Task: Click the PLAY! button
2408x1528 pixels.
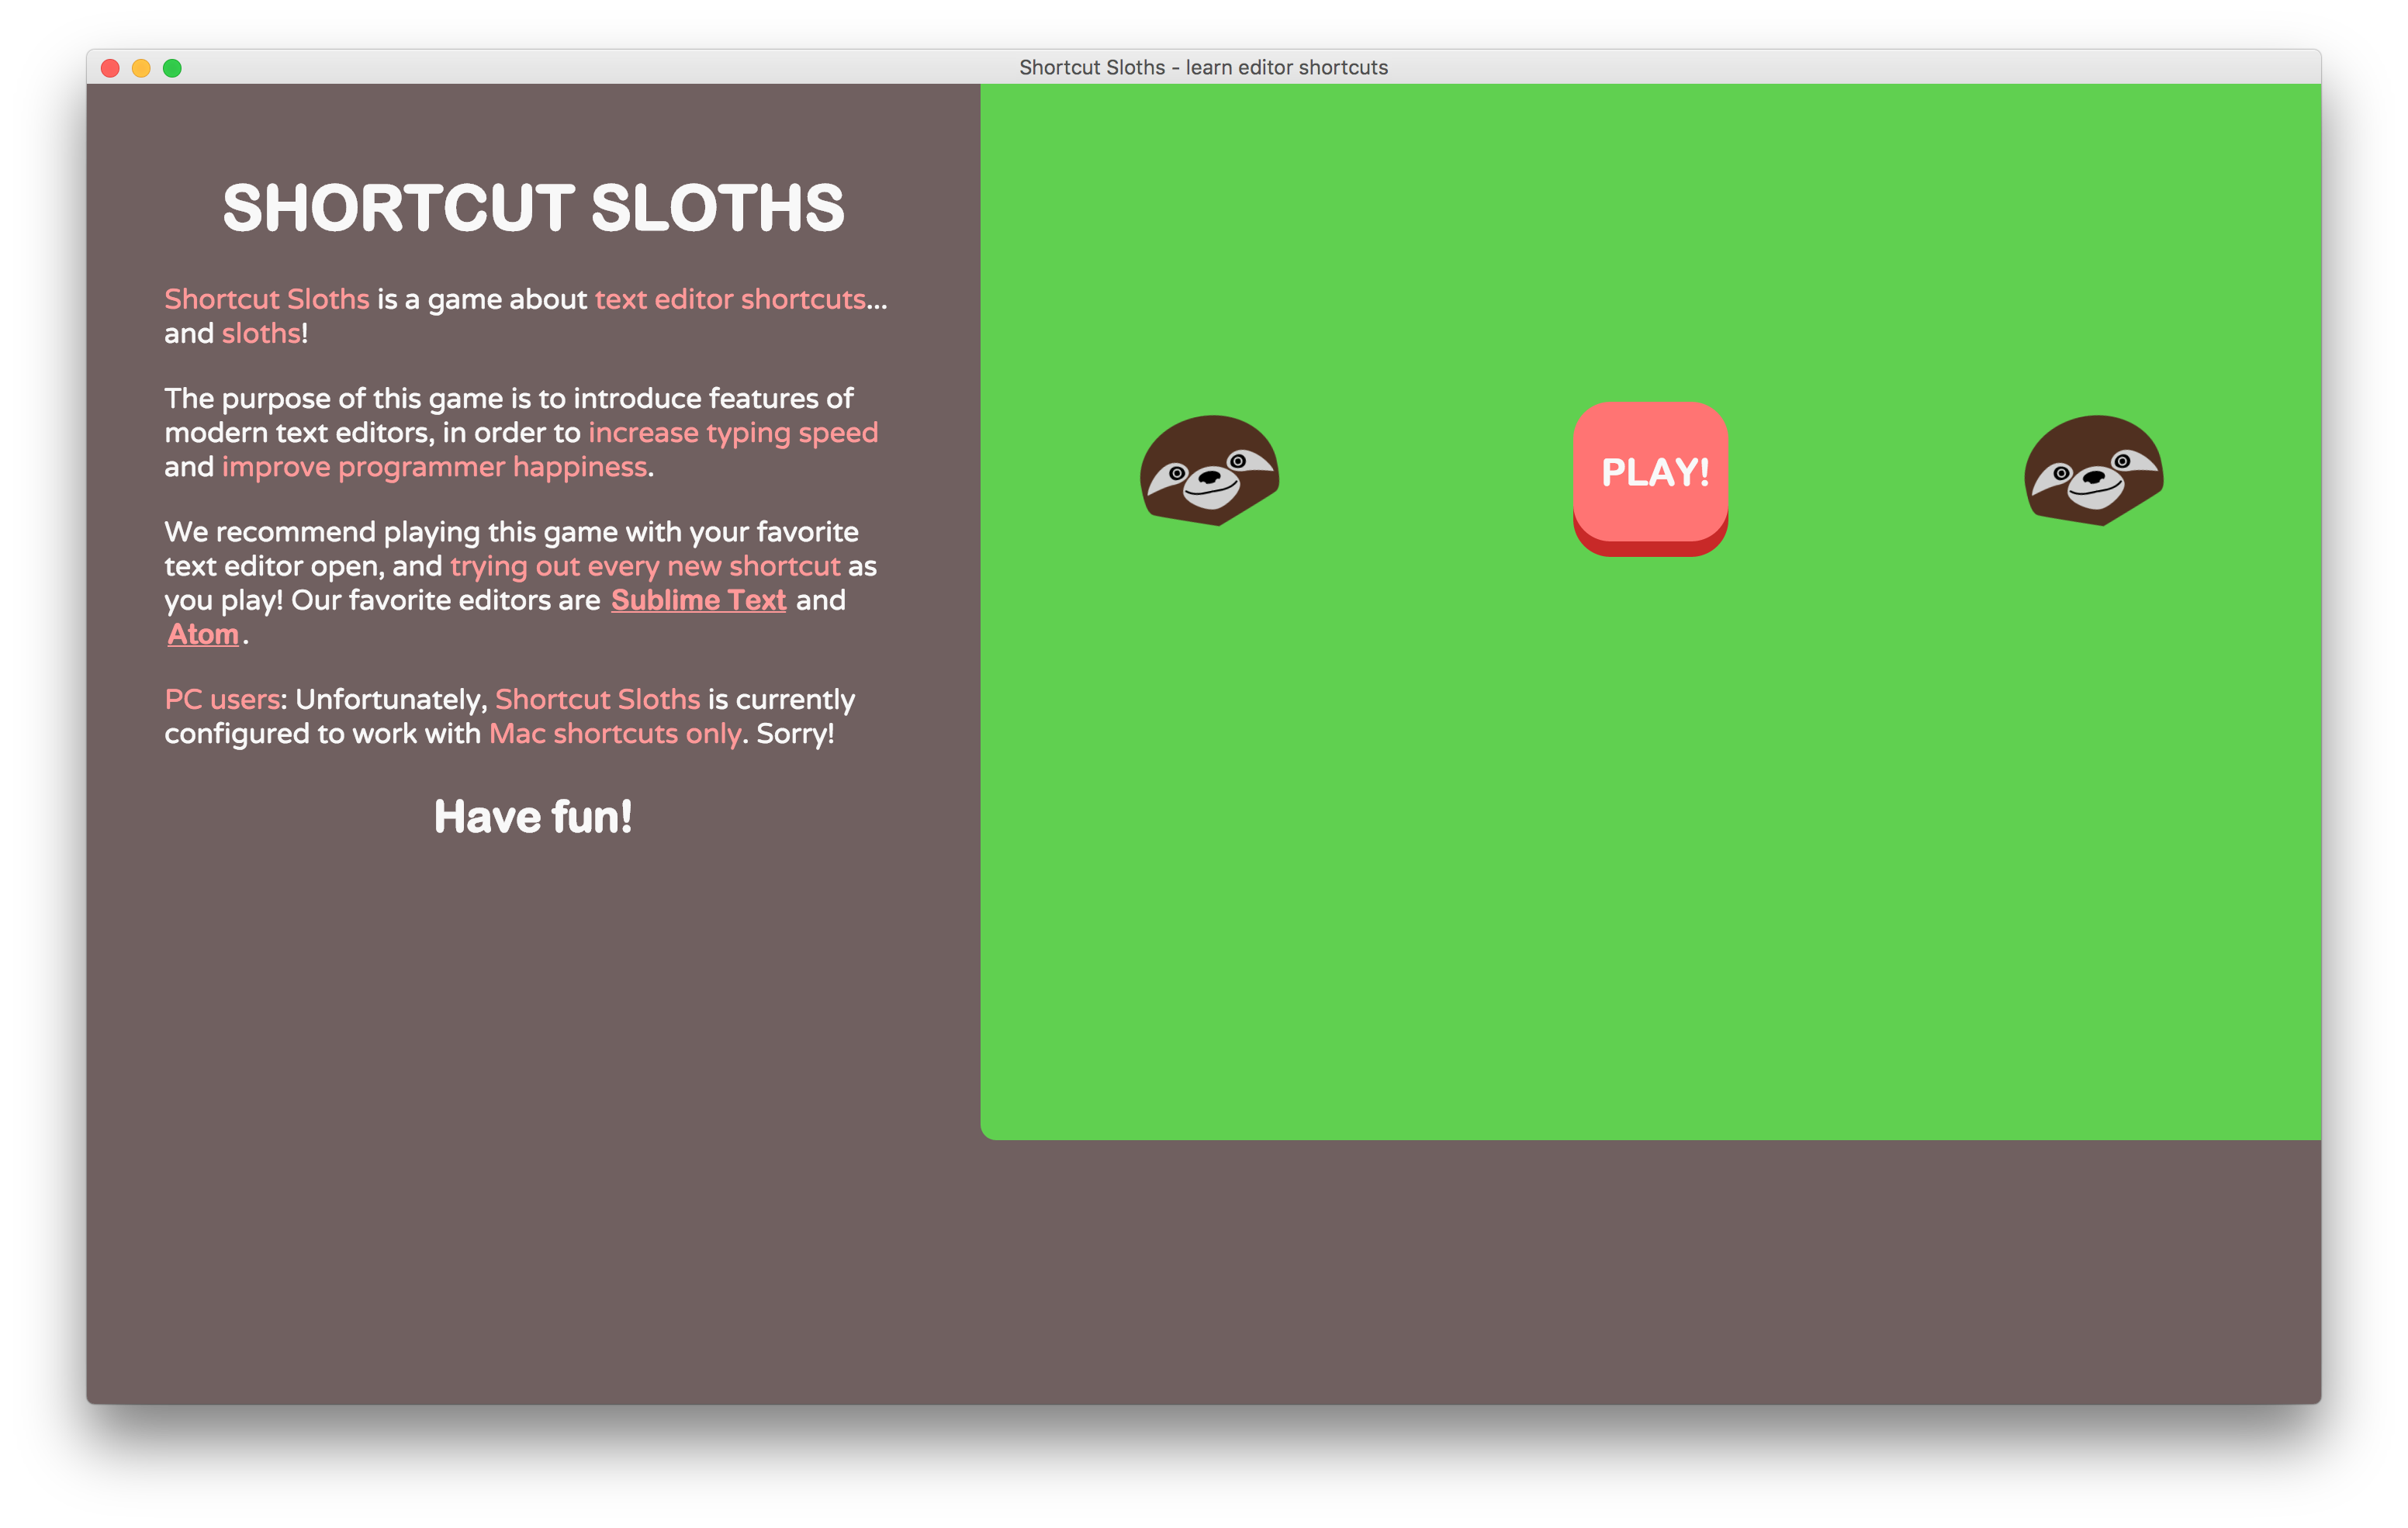Action: 1650,474
